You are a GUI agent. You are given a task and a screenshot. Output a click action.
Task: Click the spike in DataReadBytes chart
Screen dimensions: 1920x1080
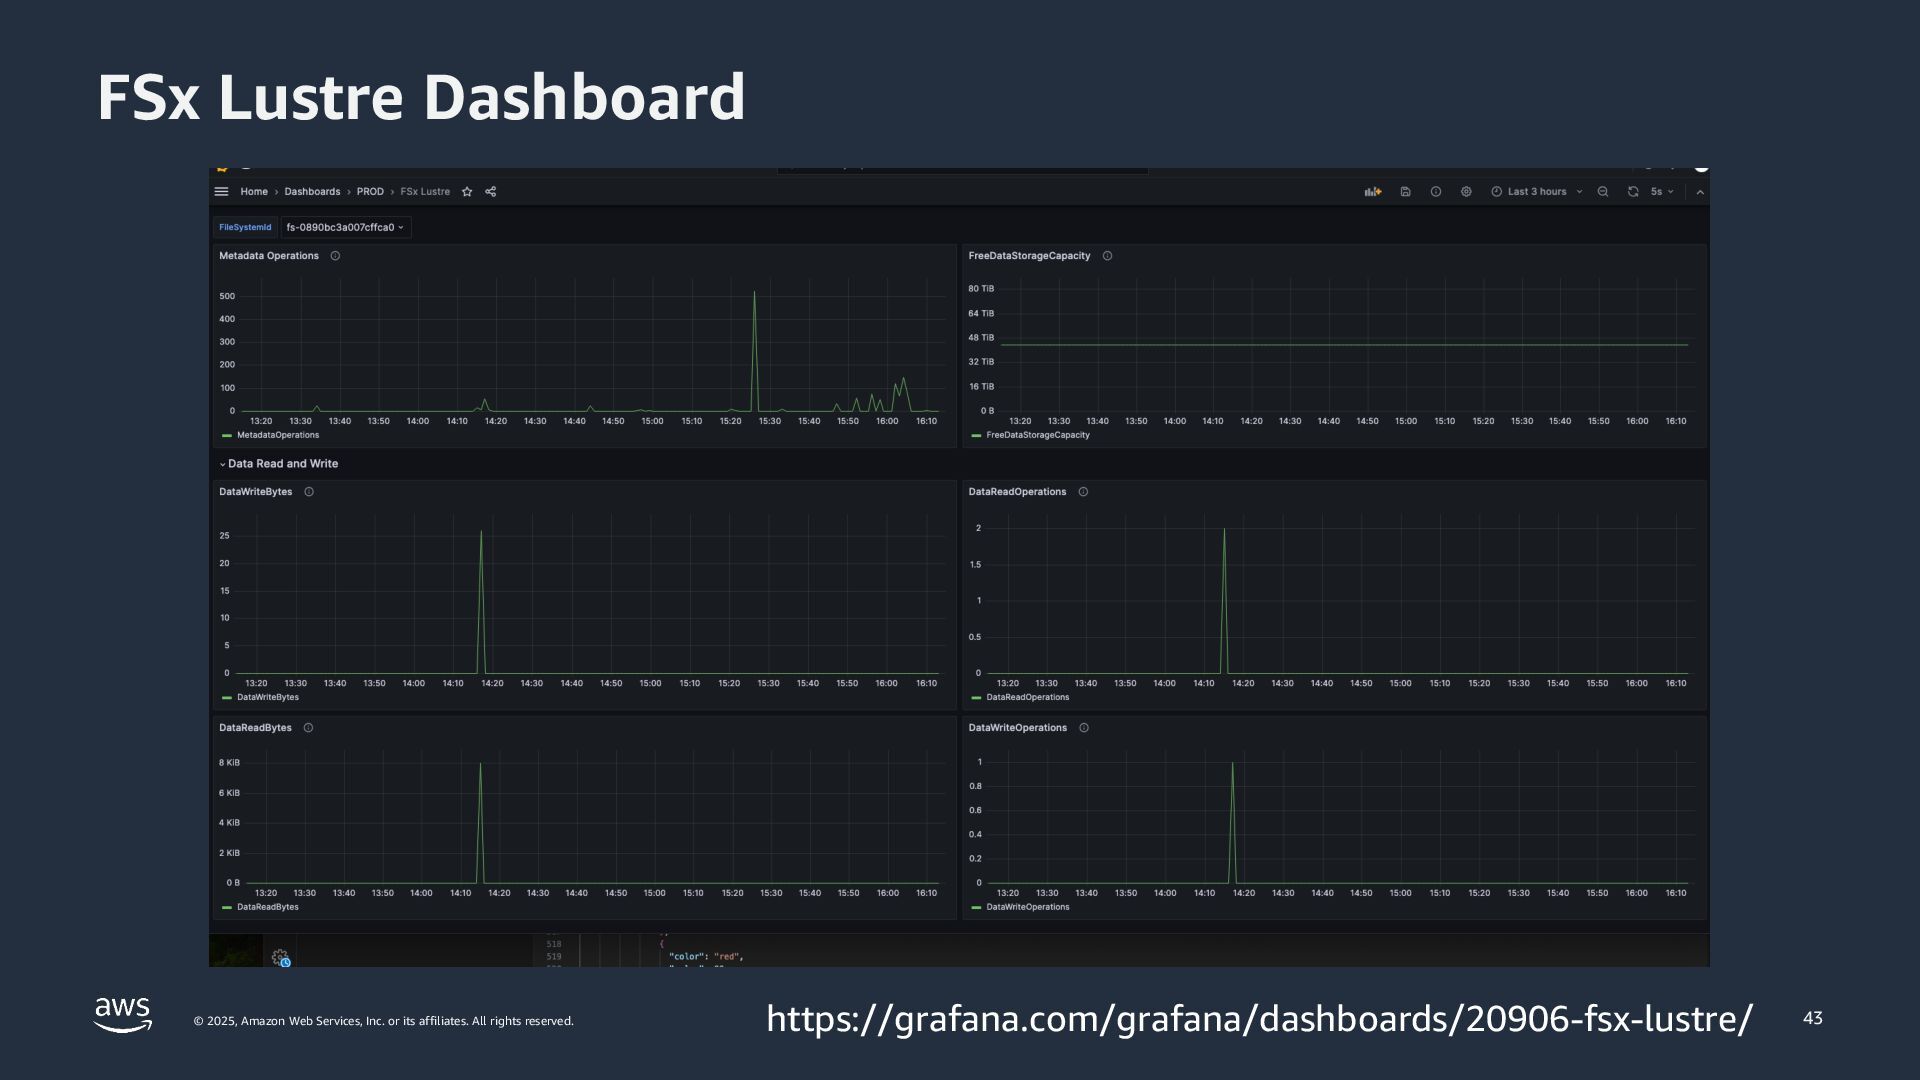point(480,767)
